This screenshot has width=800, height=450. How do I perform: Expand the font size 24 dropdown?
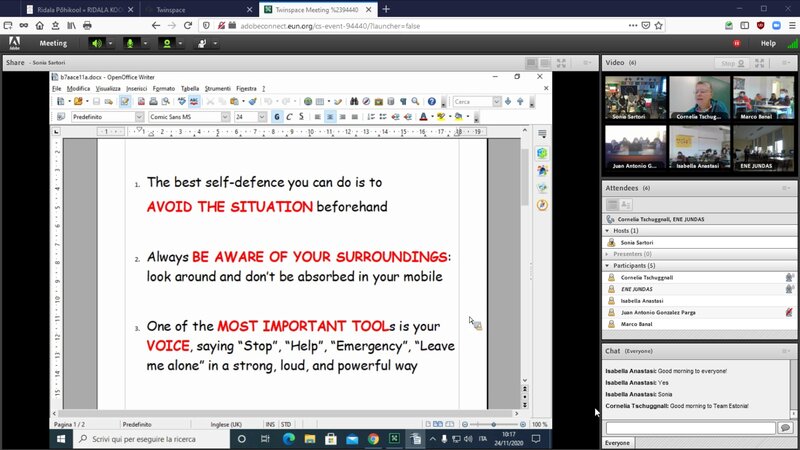coord(263,117)
